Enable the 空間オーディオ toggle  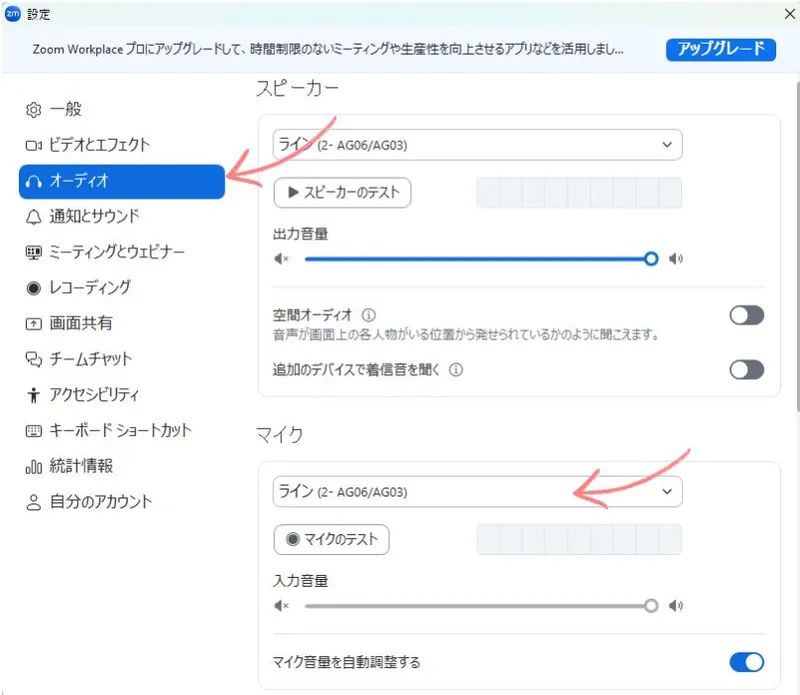[746, 316]
